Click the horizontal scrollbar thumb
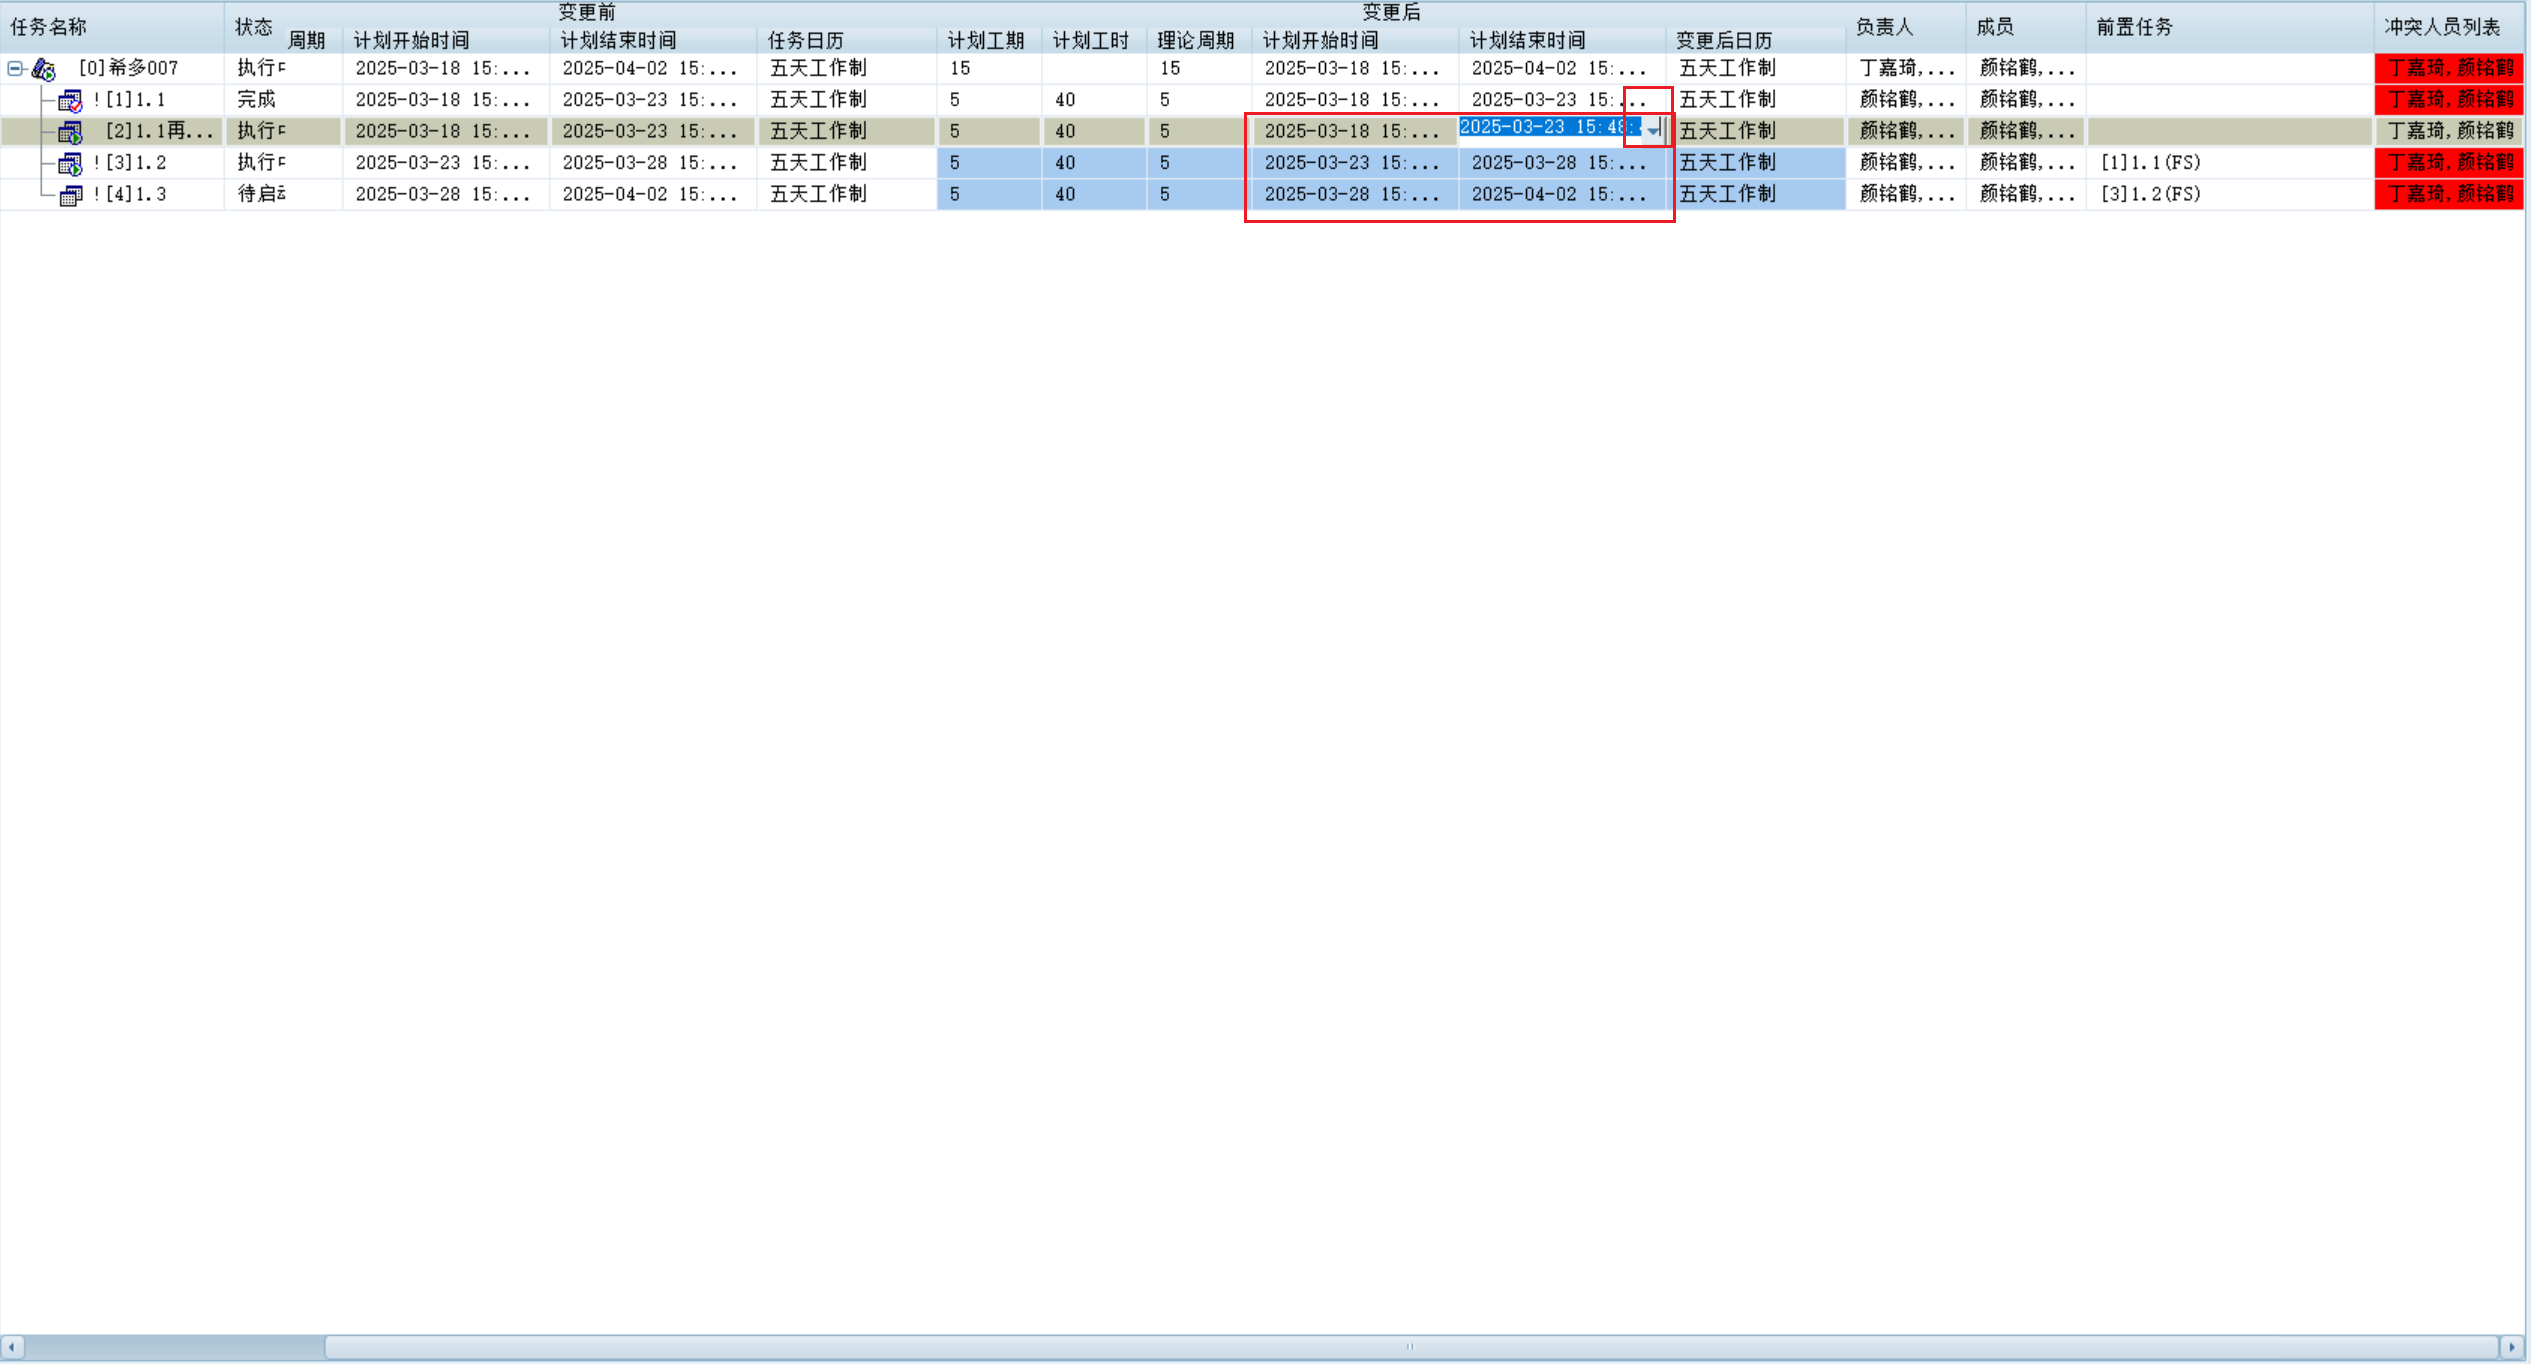Screen dimensions: 2531x1364 click(1411, 1347)
